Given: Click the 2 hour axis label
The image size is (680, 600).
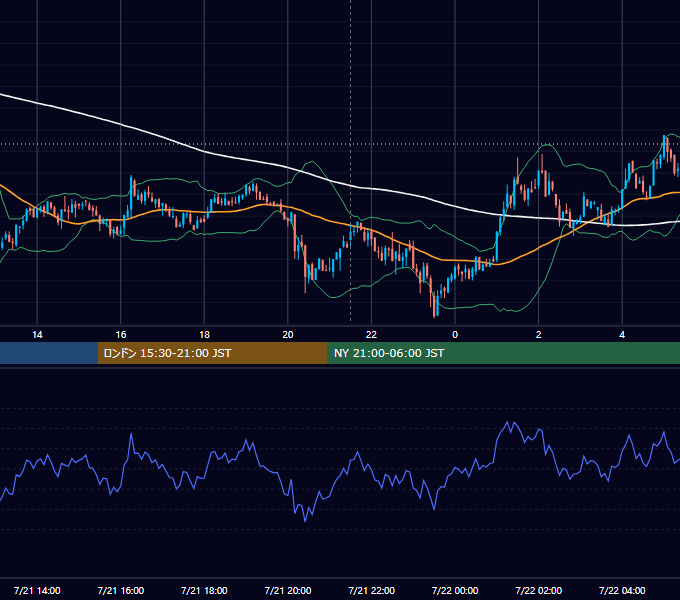Looking at the screenshot, I should [539, 335].
